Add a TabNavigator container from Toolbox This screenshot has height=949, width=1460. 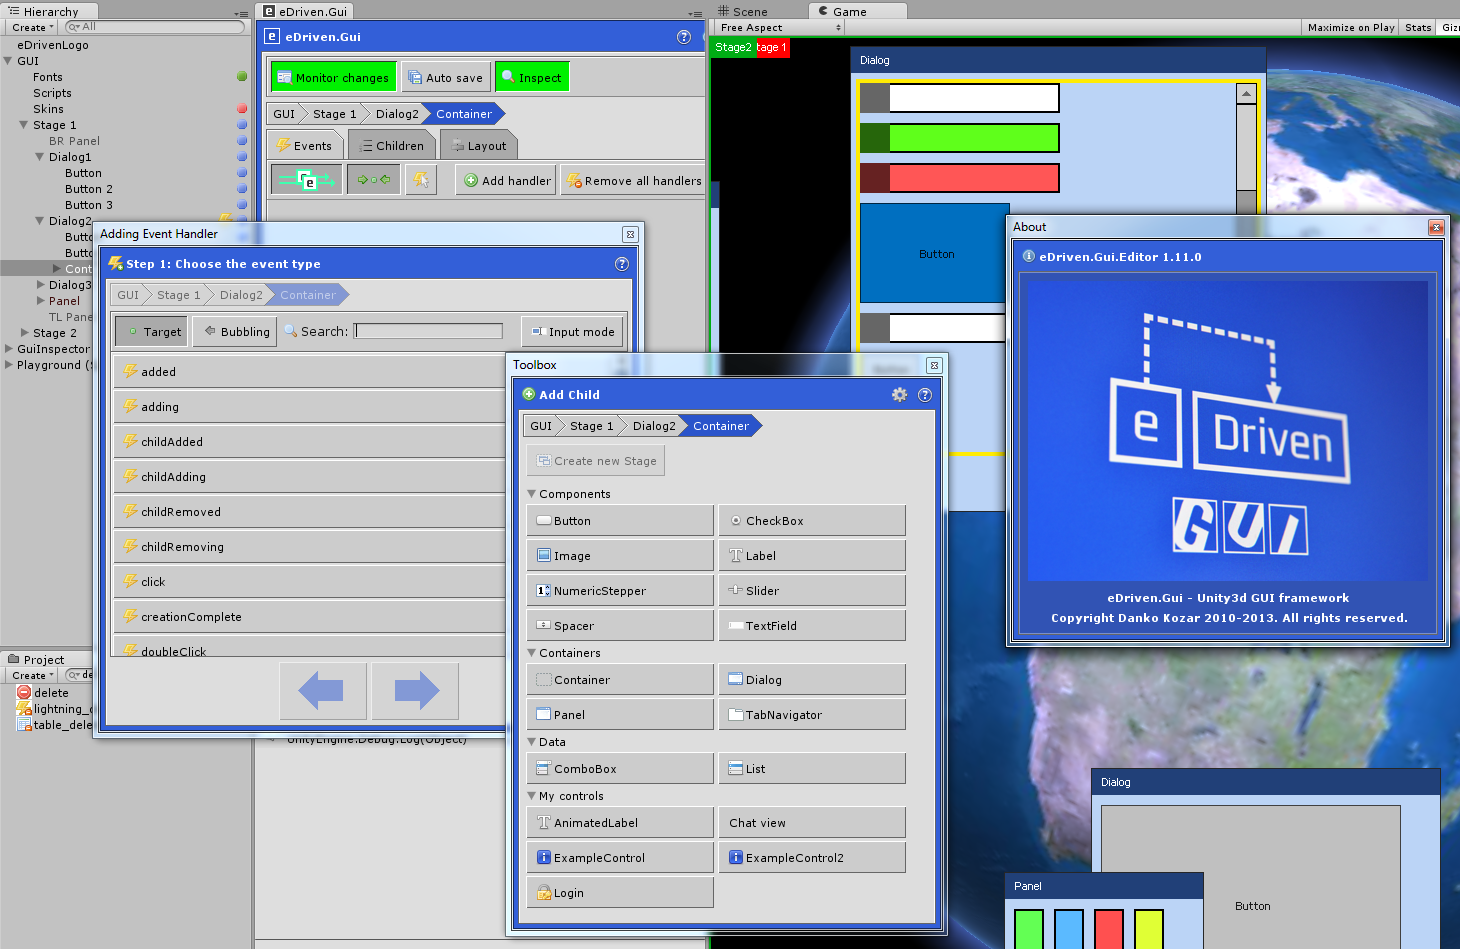[812, 714]
